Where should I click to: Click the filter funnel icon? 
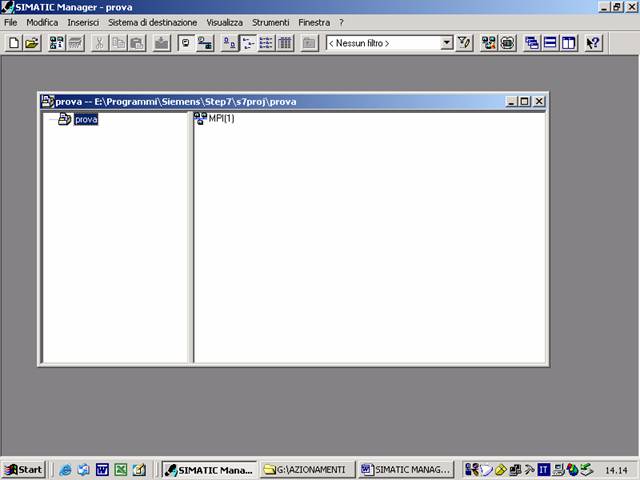(x=464, y=43)
